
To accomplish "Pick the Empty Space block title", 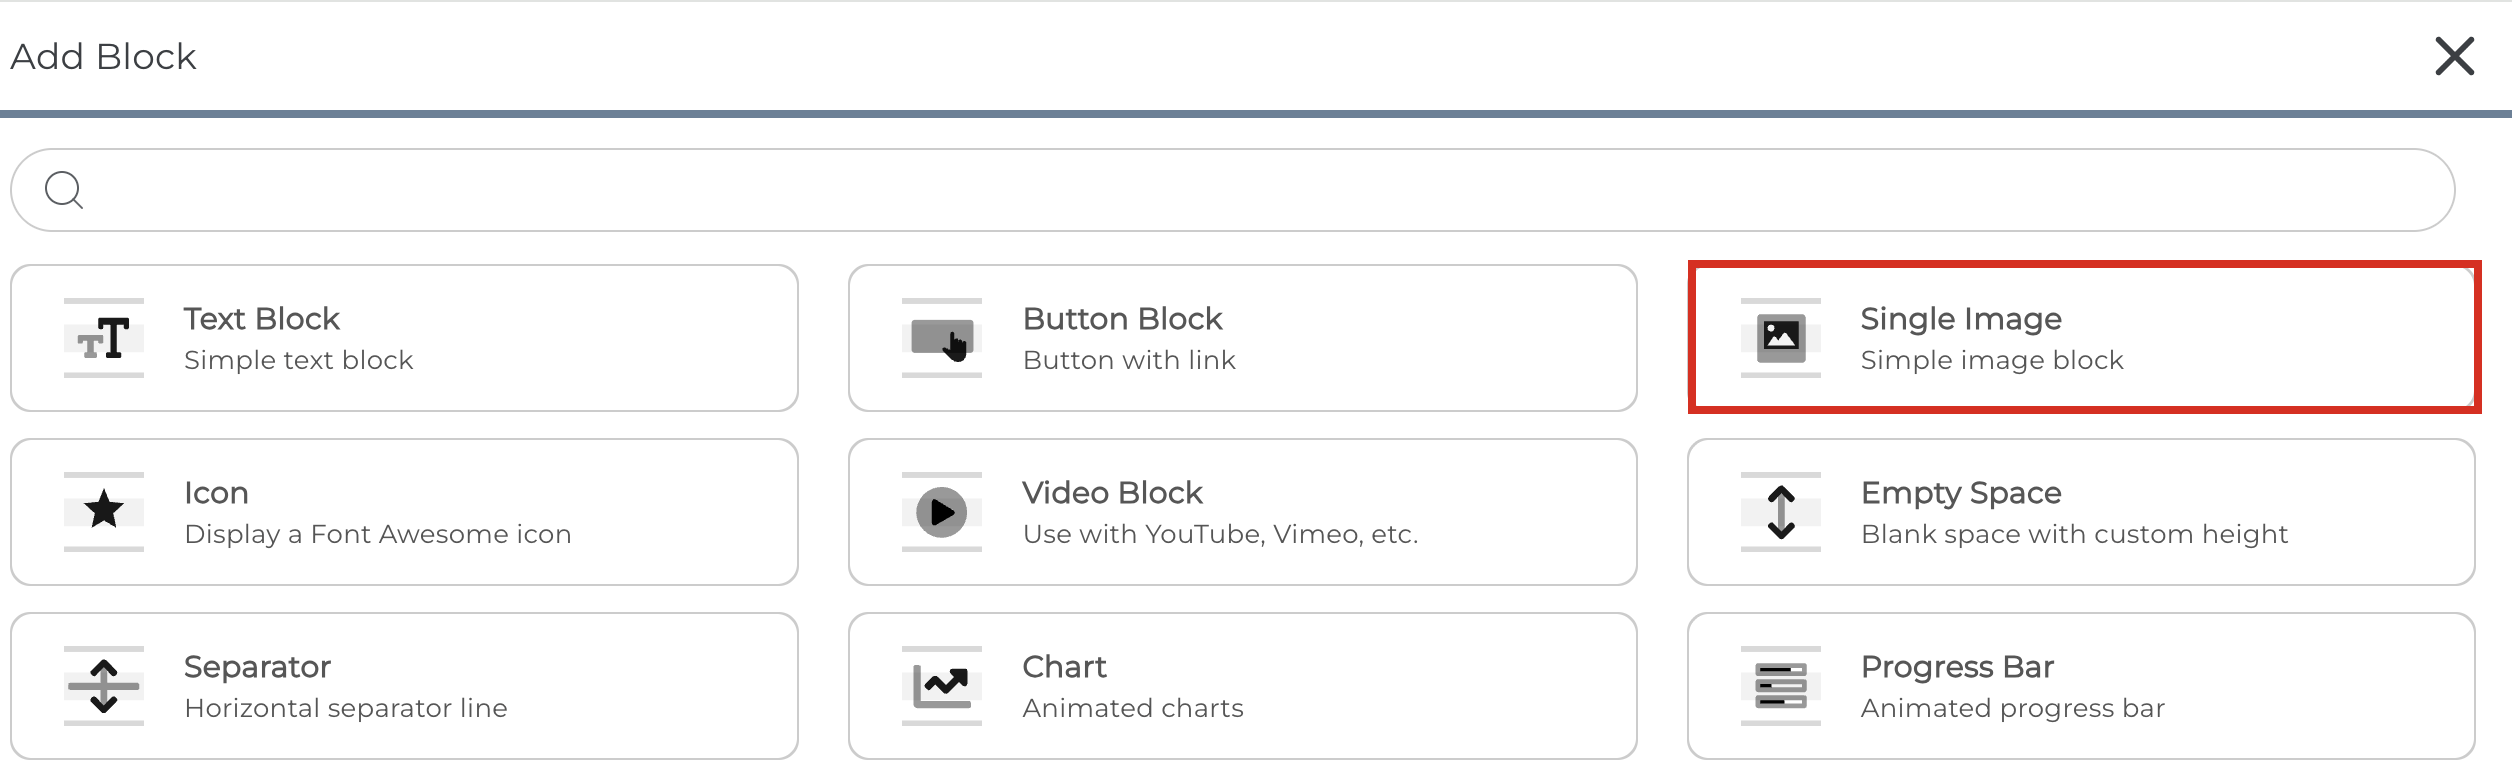I will [1960, 493].
